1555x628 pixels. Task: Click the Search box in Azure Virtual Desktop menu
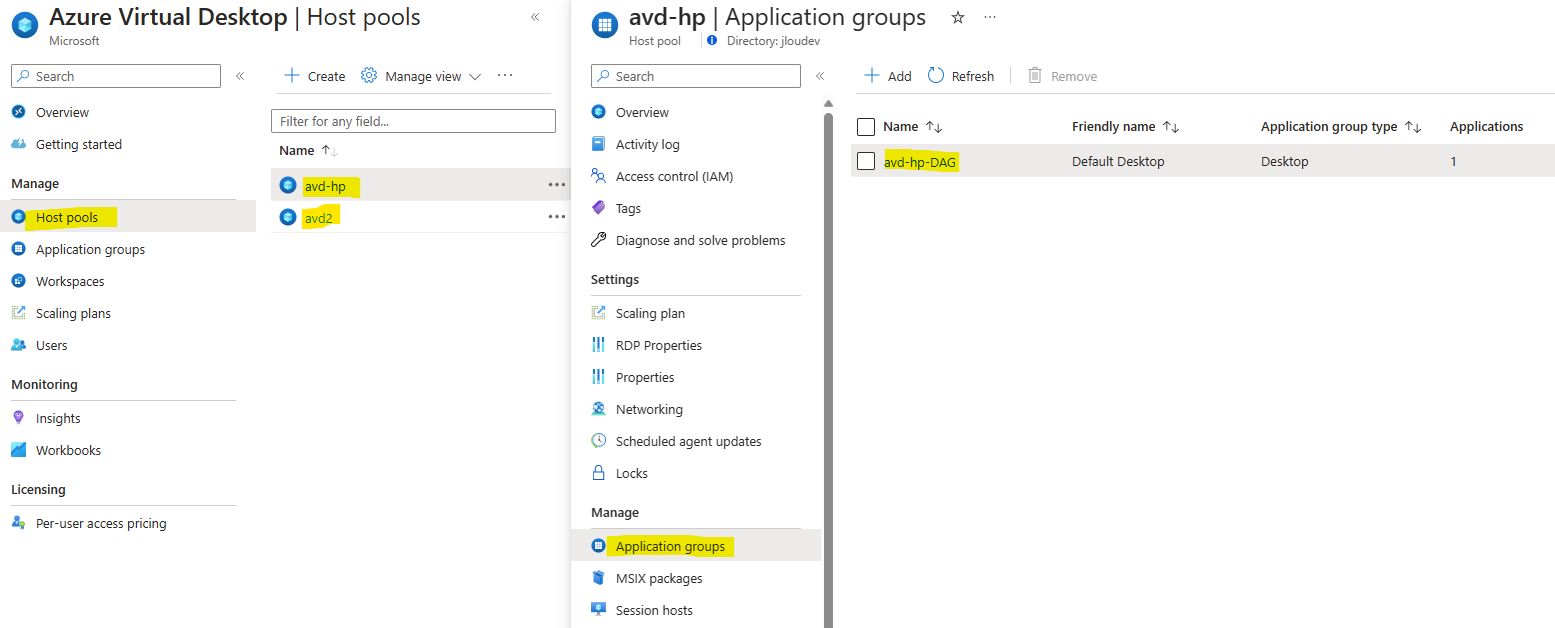[x=116, y=76]
